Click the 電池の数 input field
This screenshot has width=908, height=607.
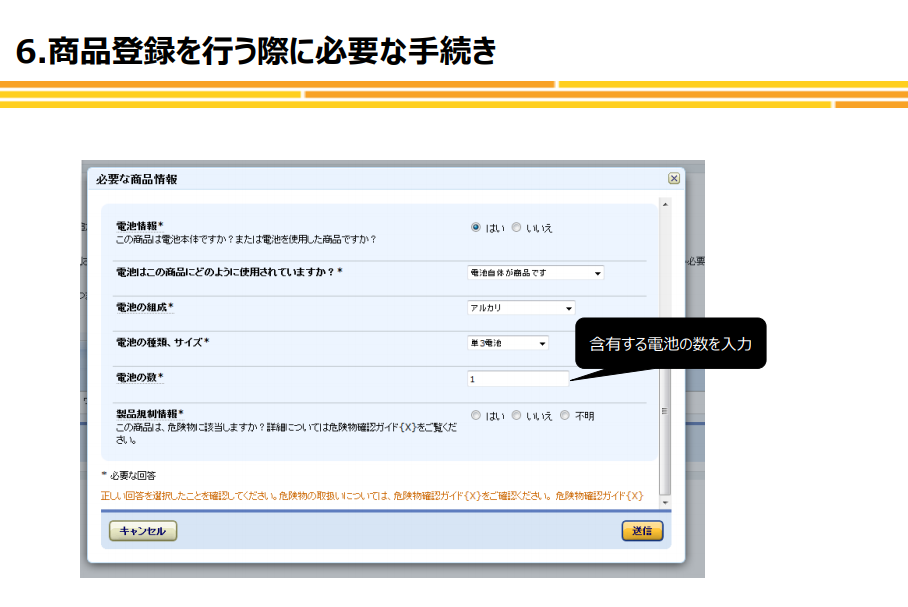(517, 378)
